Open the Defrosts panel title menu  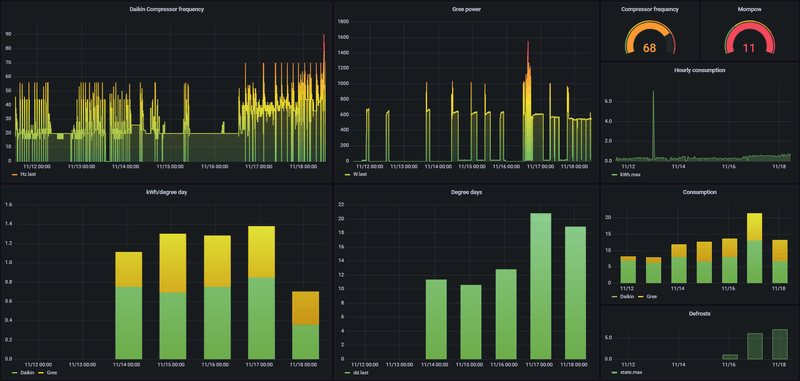click(x=699, y=314)
